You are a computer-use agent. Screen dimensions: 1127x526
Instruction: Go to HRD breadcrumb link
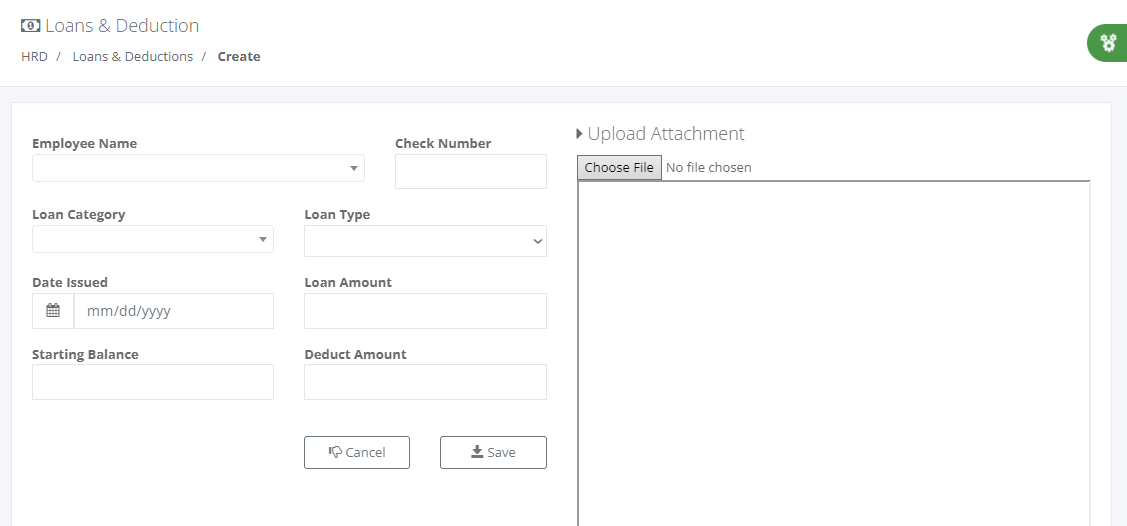(34, 56)
